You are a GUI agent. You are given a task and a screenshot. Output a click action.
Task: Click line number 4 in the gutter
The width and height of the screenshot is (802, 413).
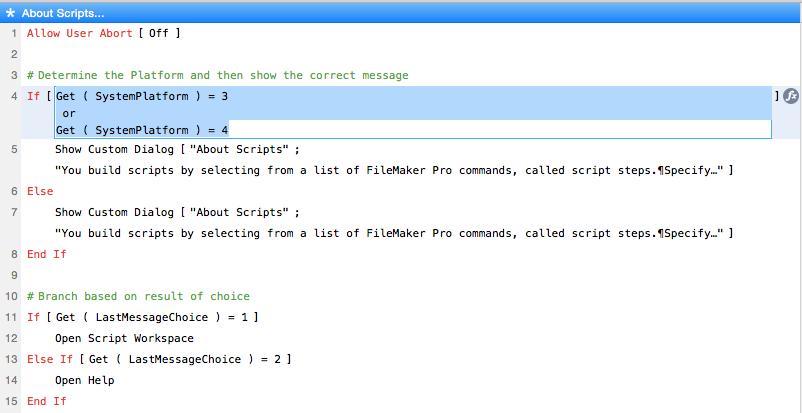[x=13, y=96]
